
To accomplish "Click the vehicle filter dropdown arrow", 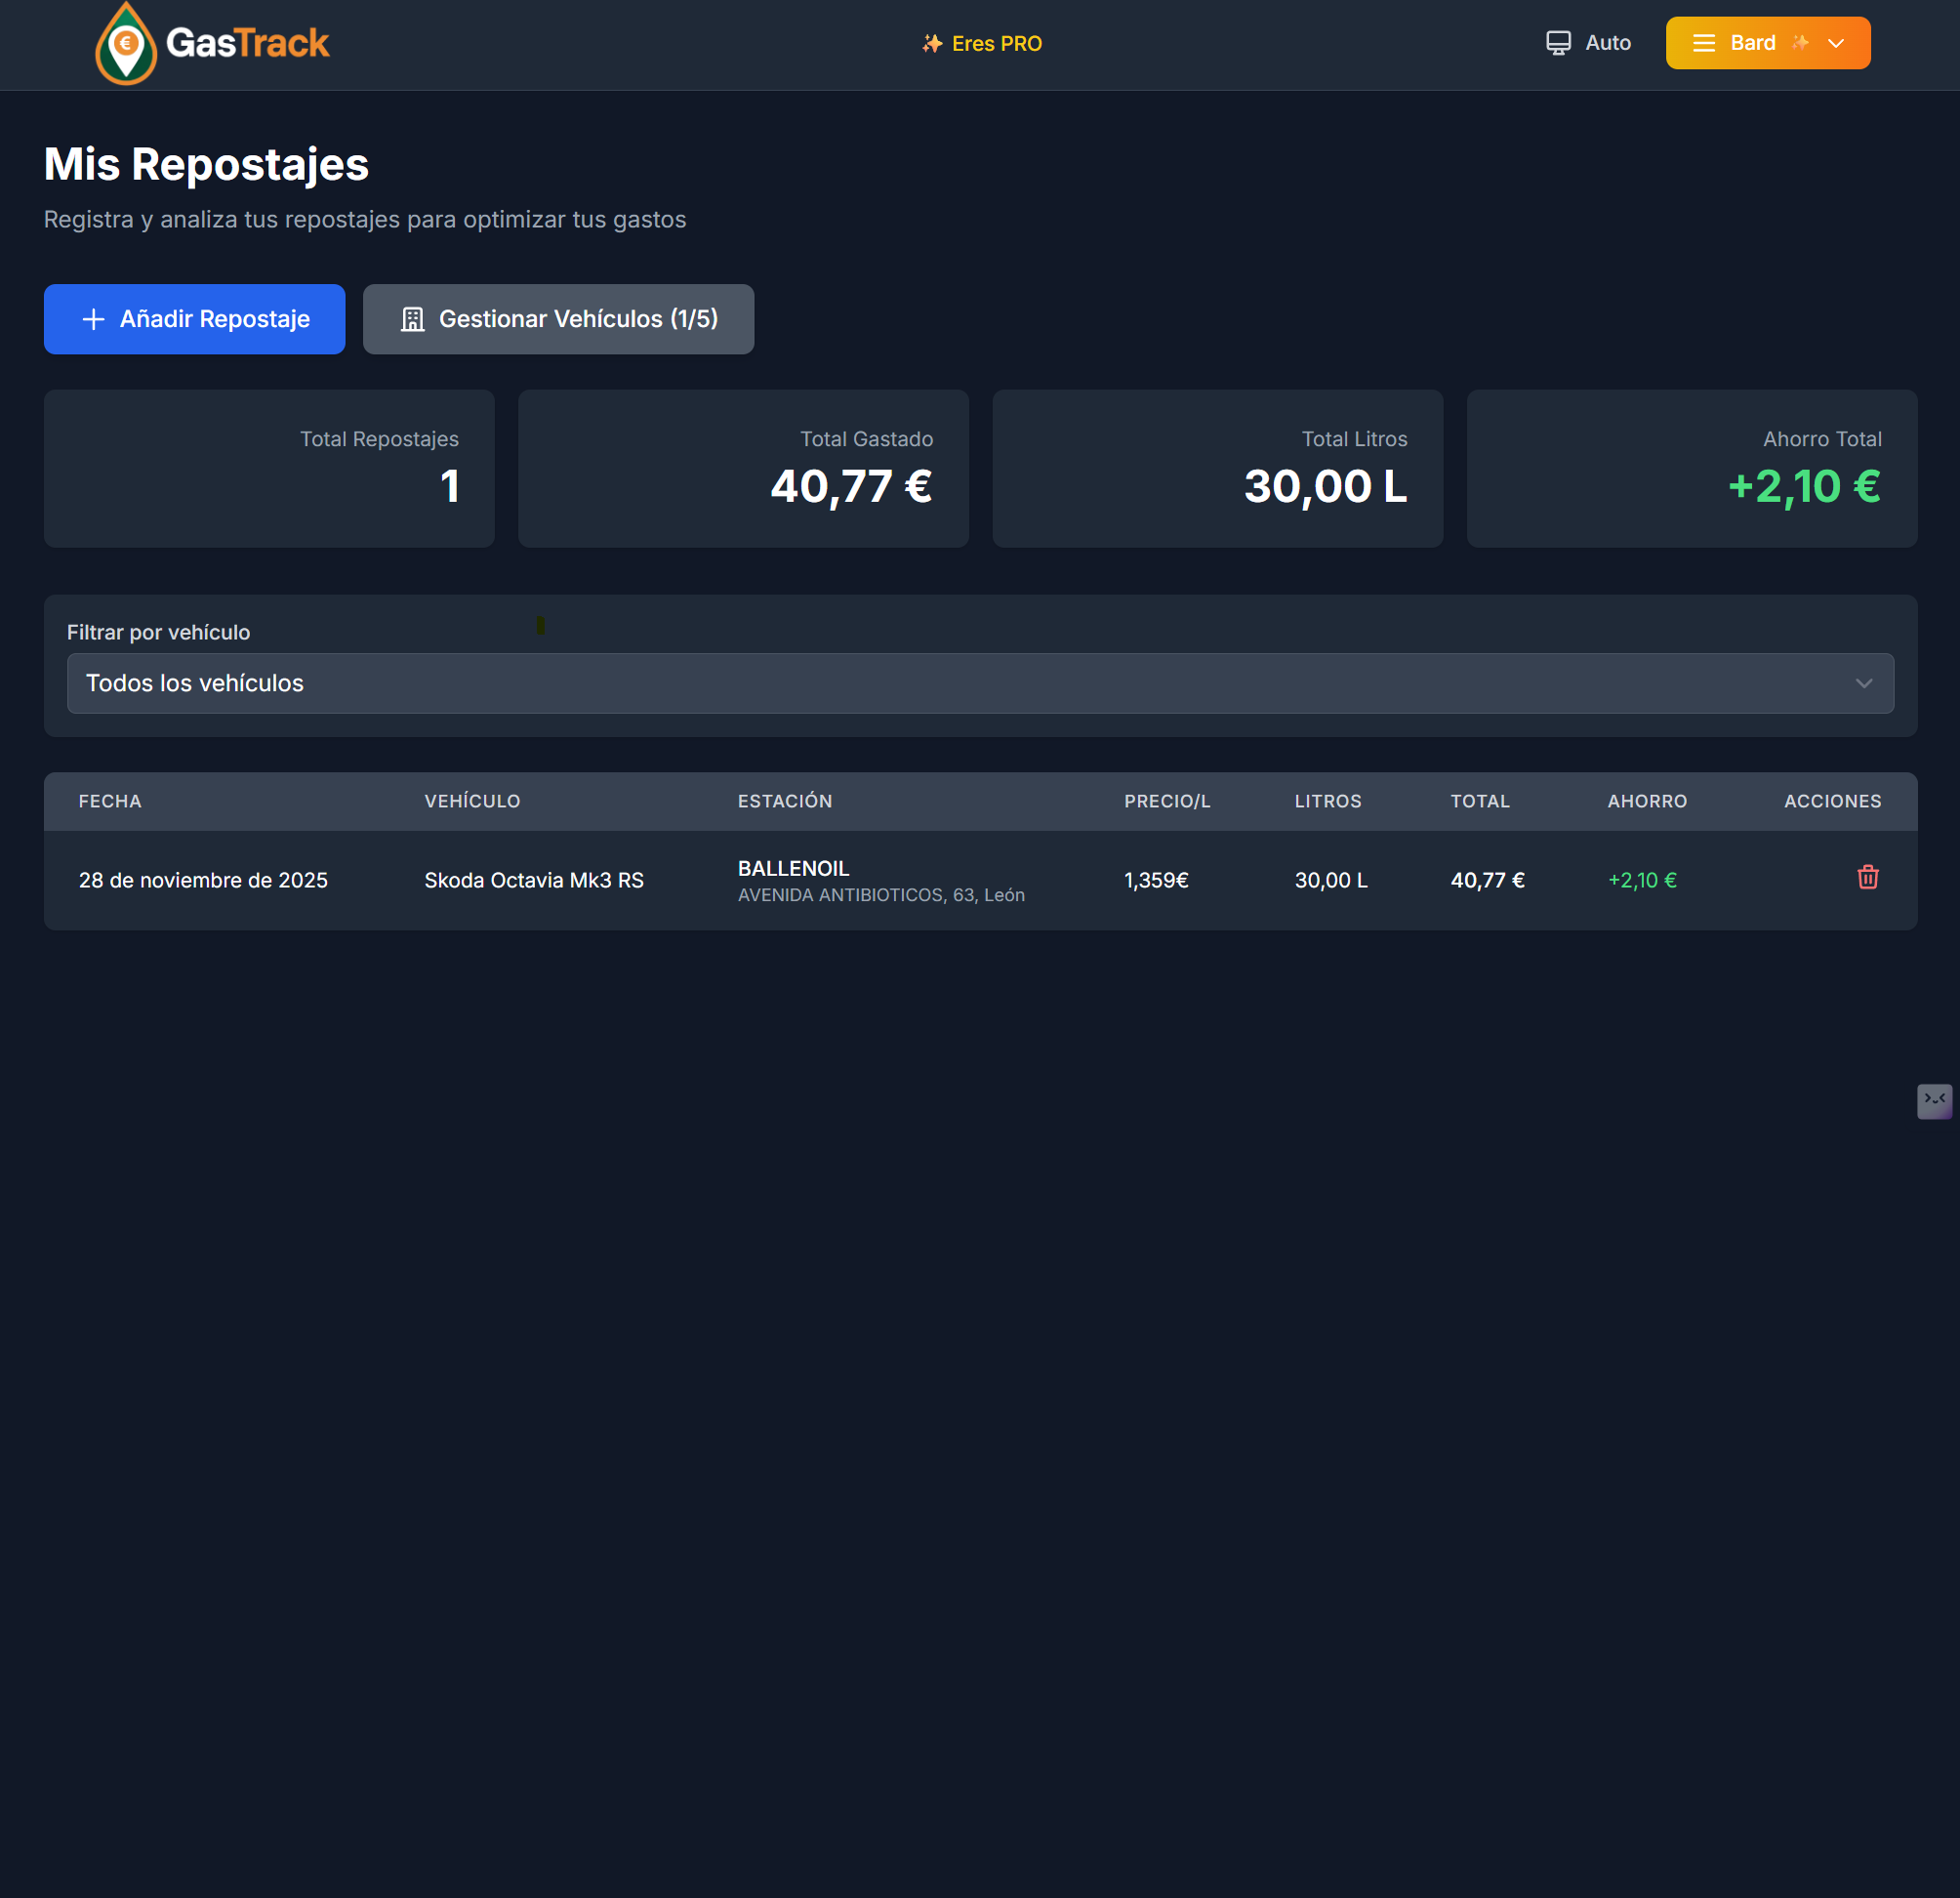I will pos(1863,683).
